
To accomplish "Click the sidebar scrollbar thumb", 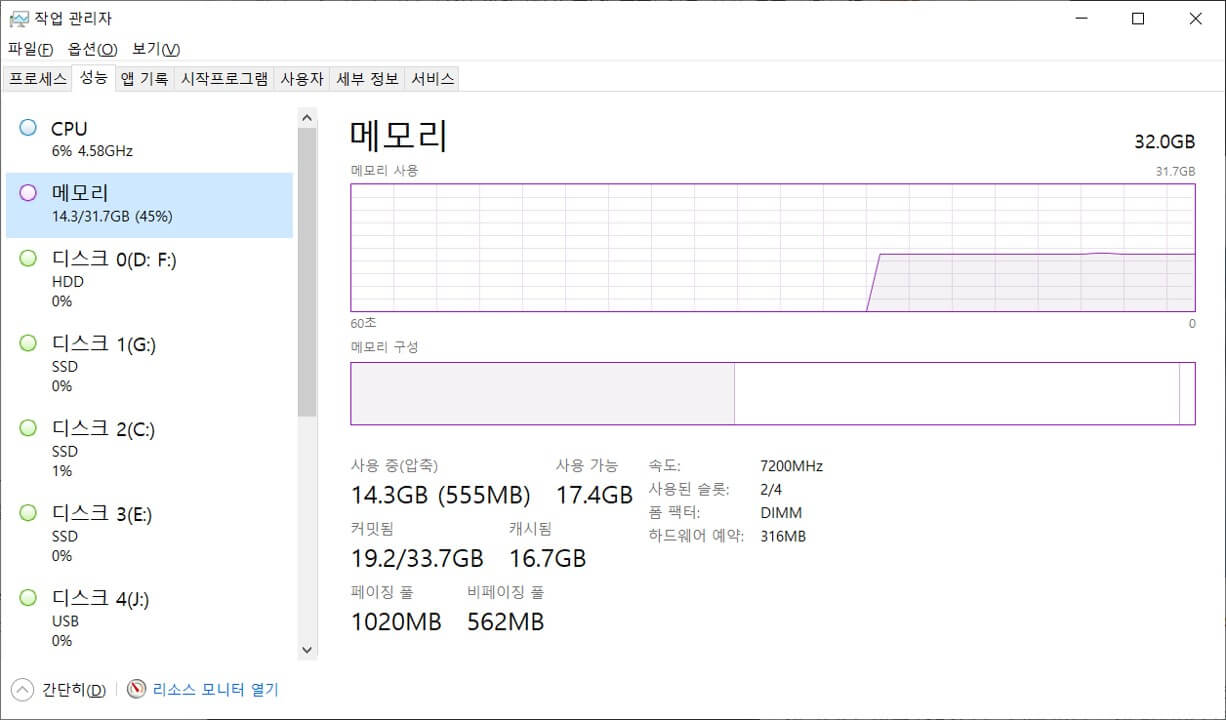I will 307,272.
